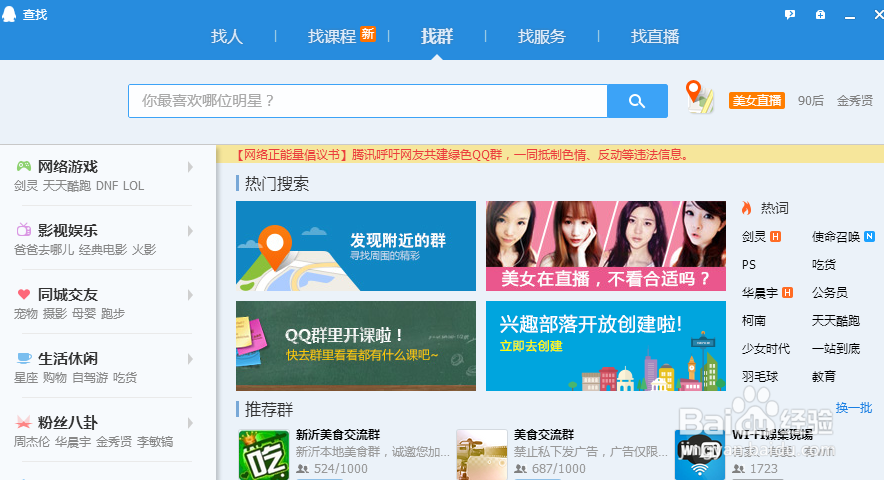Image resolution: width=884 pixels, height=480 pixels.
Task: Click the hot word 教育
Action: click(x=824, y=376)
